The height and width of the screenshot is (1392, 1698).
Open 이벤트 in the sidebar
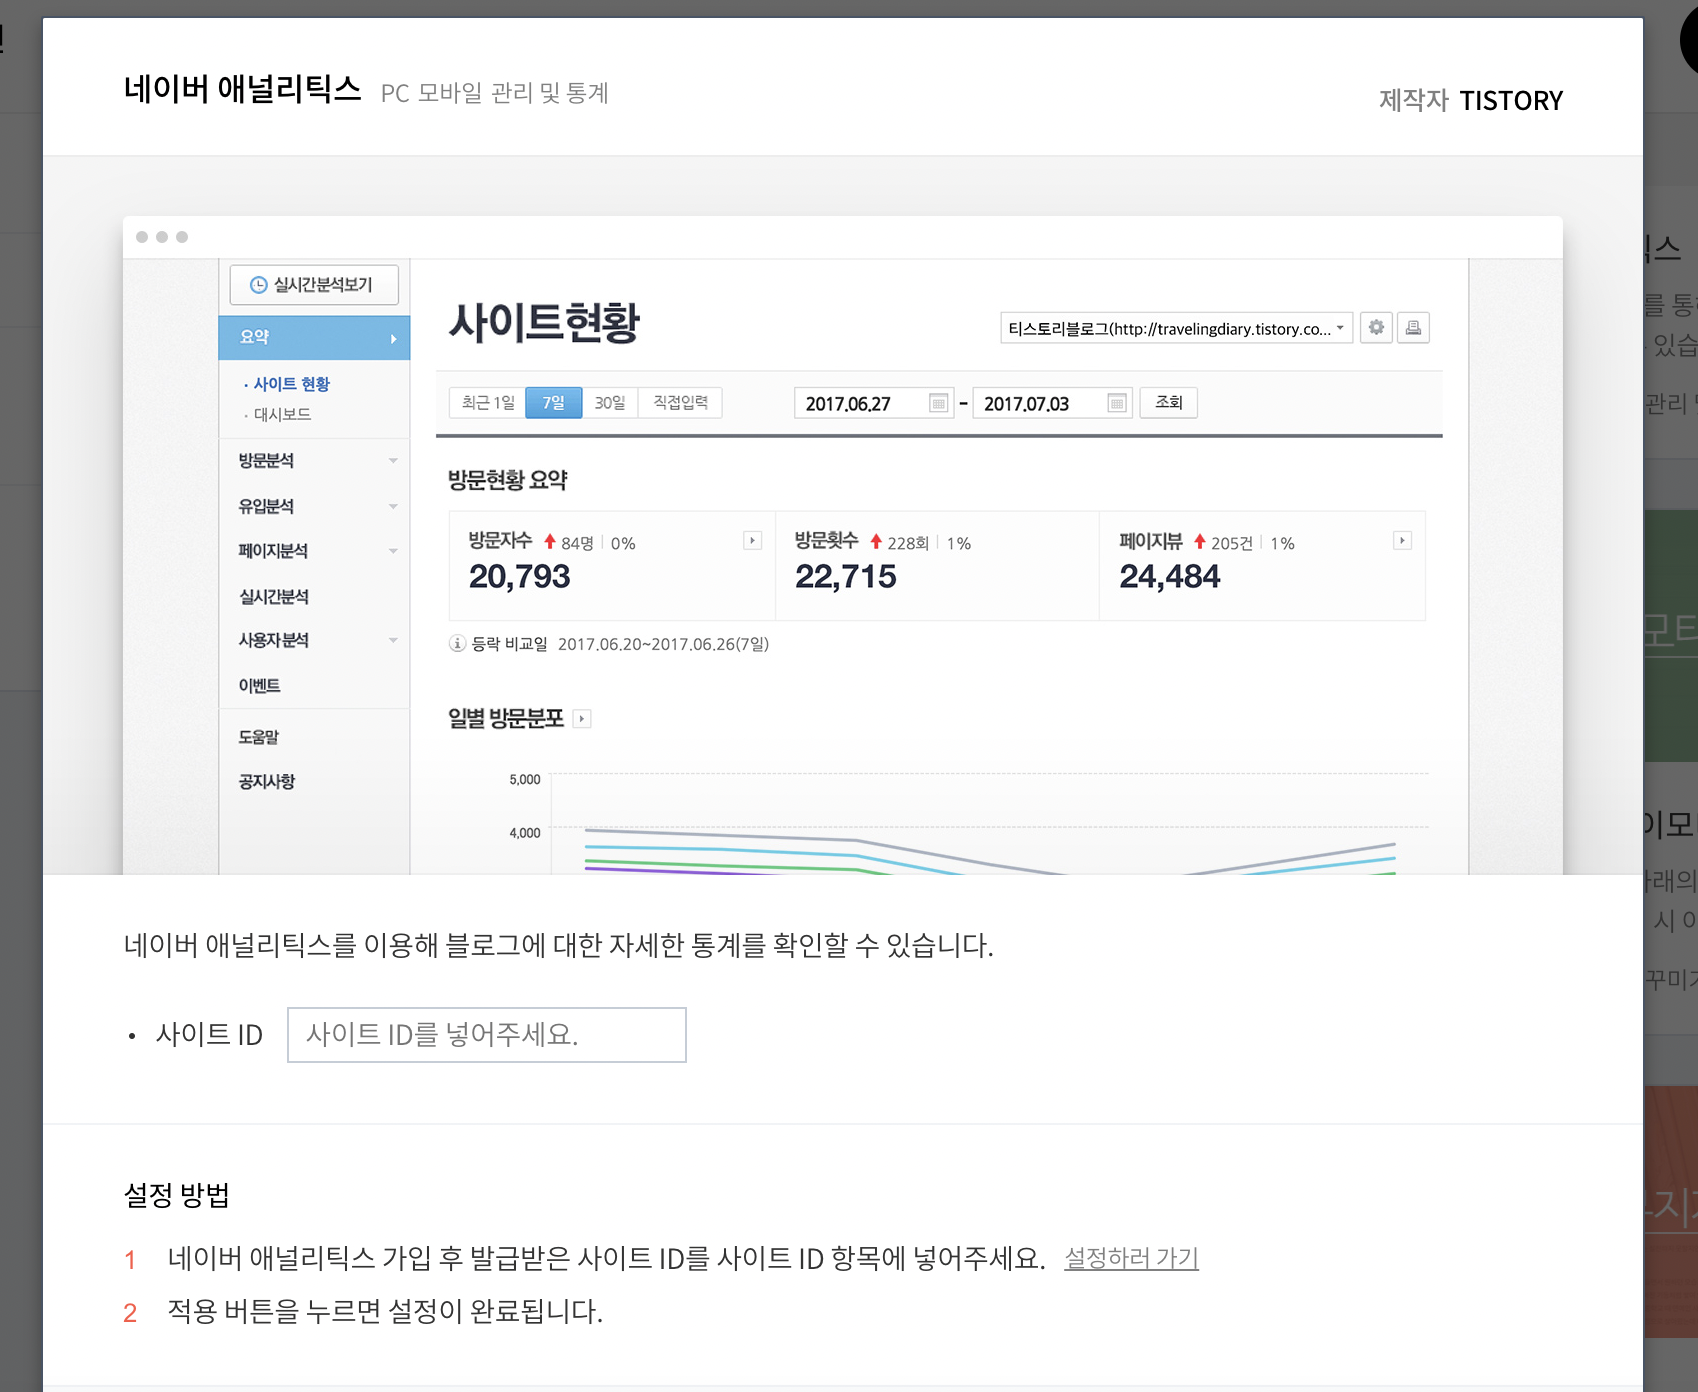tap(259, 686)
